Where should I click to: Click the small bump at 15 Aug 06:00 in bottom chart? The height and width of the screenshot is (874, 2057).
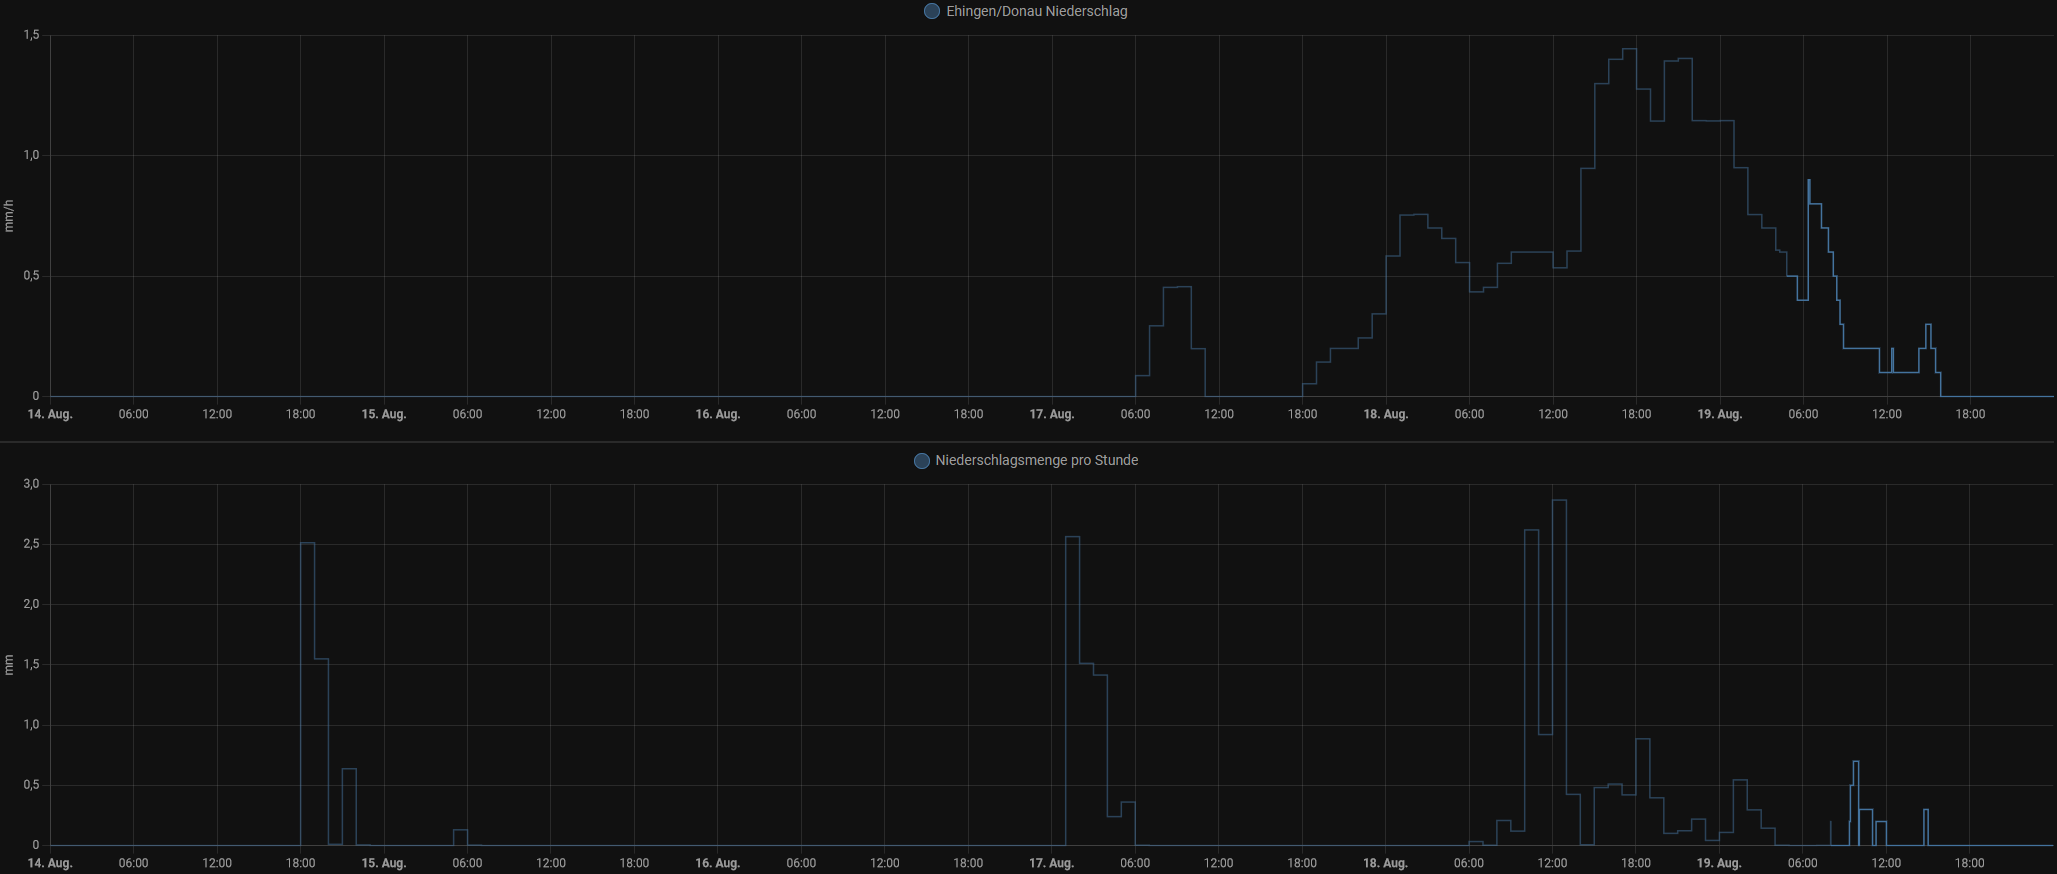pyautogui.click(x=460, y=831)
